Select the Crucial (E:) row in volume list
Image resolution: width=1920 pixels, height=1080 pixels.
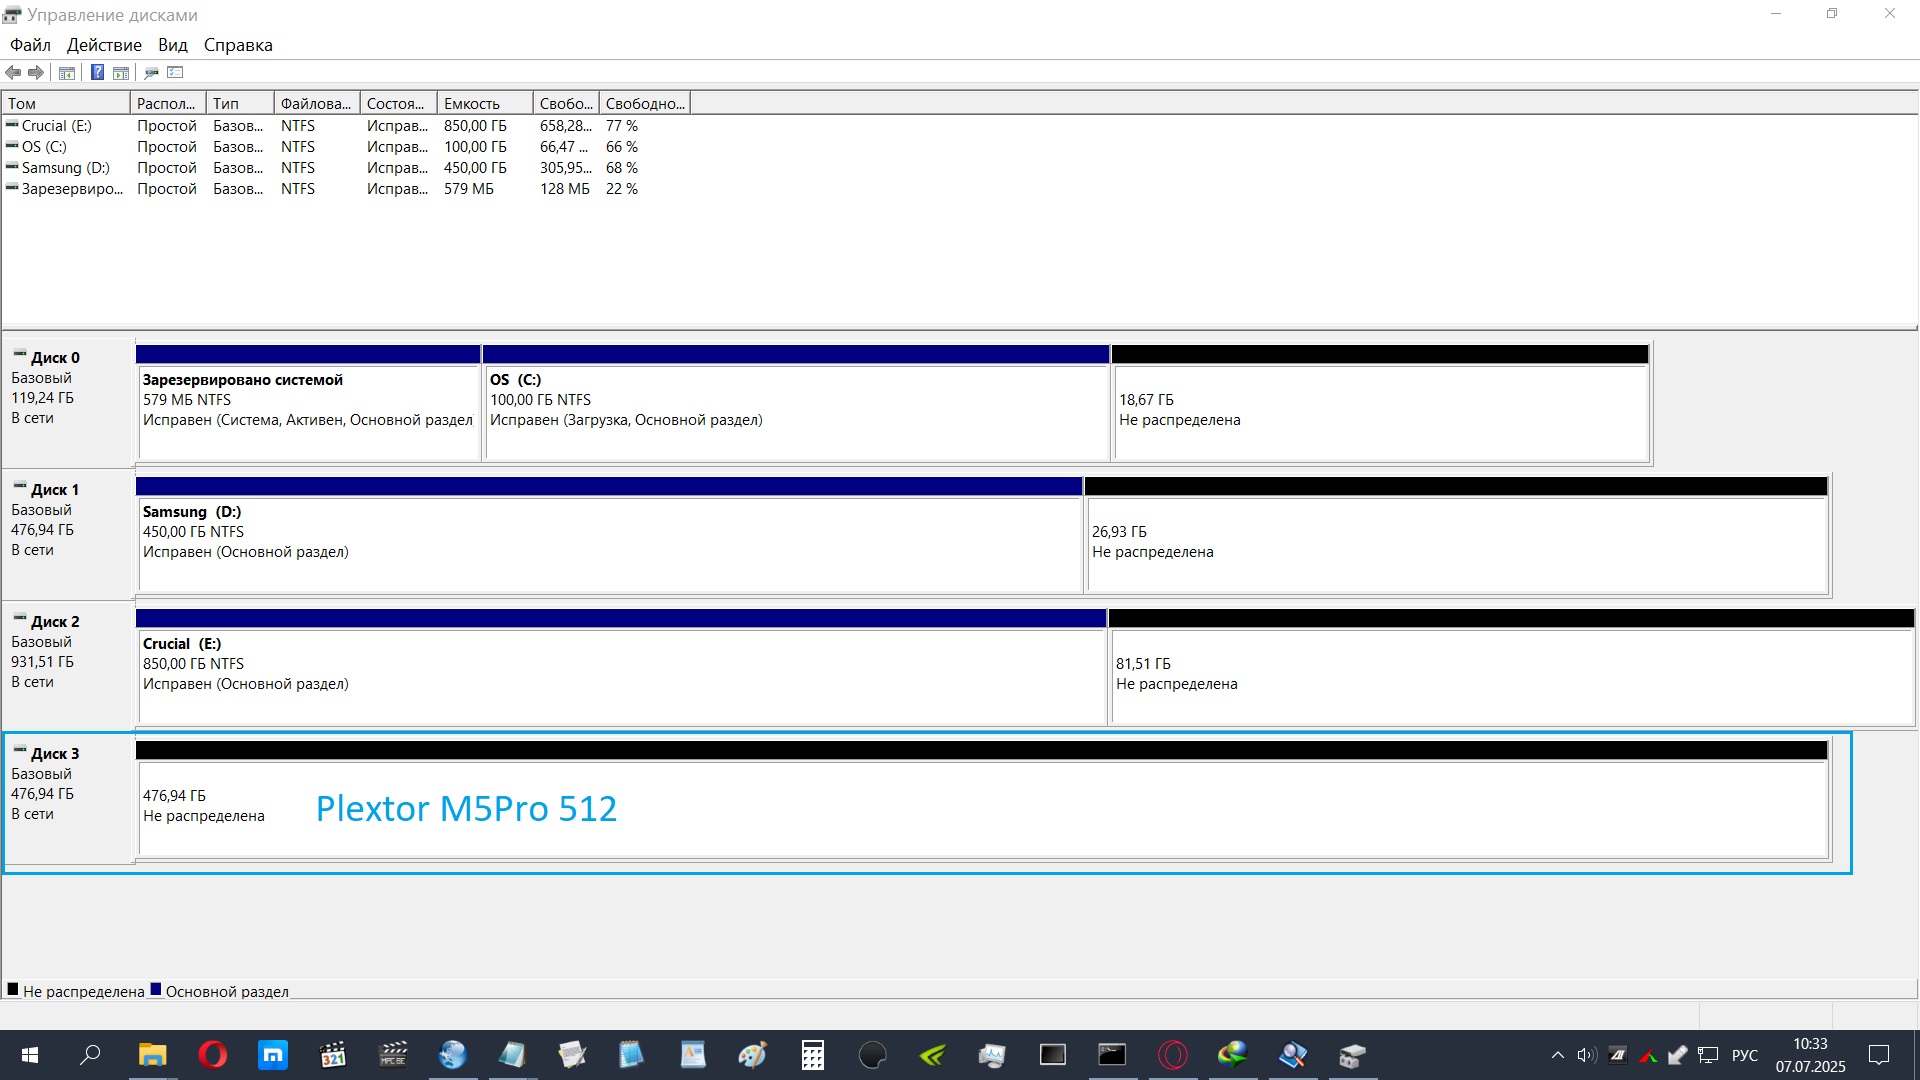pos(56,126)
